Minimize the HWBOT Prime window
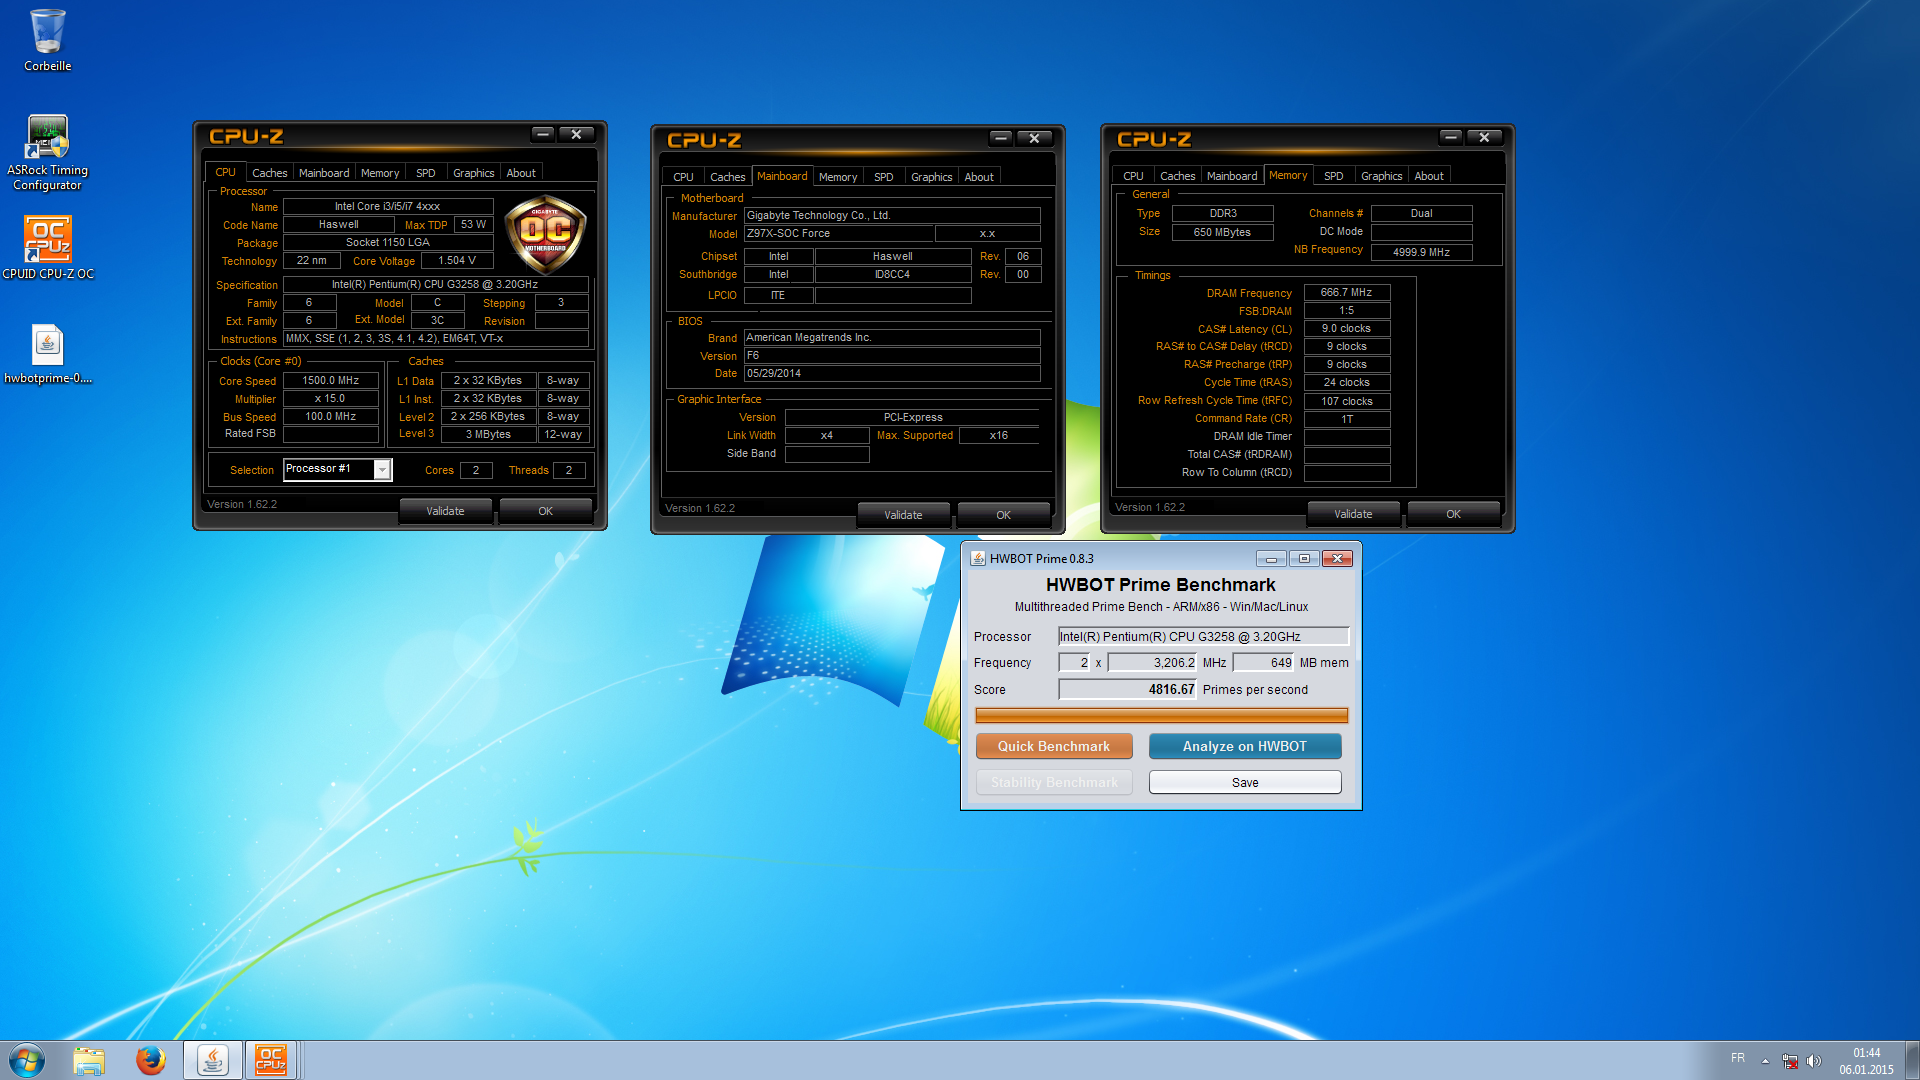Image resolution: width=1920 pixels, height=1080 pixels. click(x=1271, y=559)
